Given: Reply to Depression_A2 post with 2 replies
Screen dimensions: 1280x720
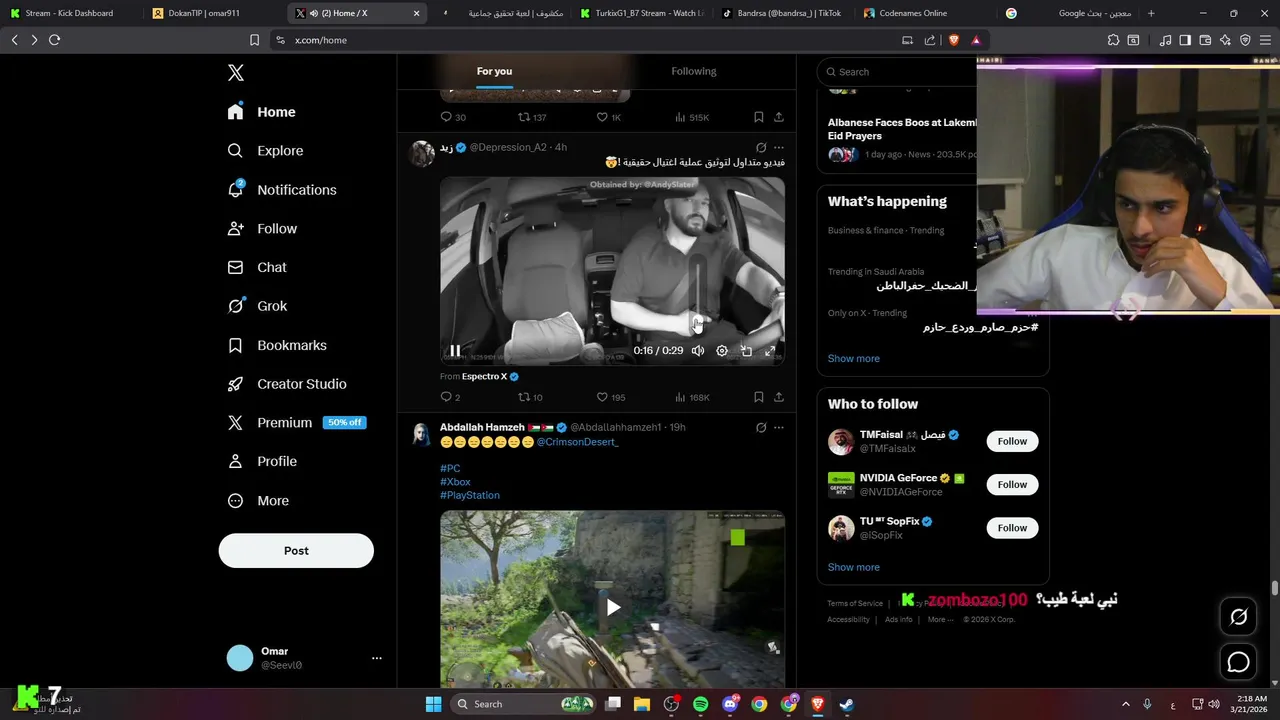Looking at the screenshot, I should pos(450,397).
